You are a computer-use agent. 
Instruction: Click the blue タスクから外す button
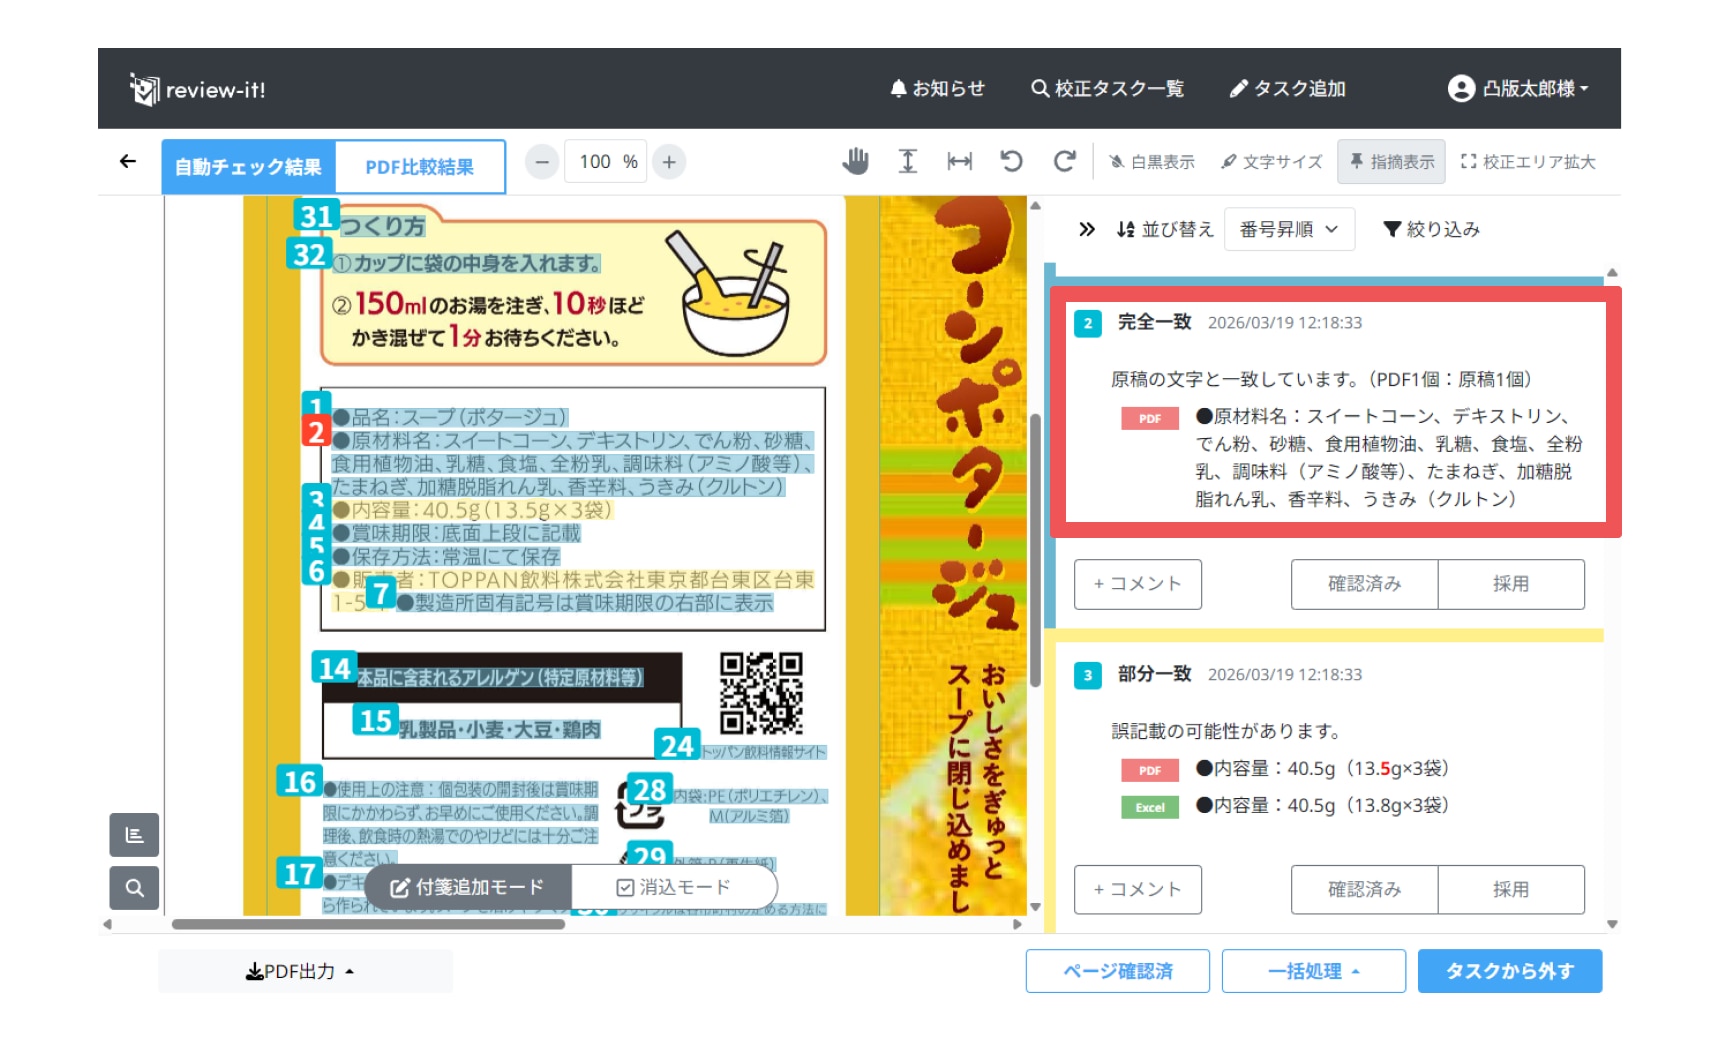(x=1509, y=971)
